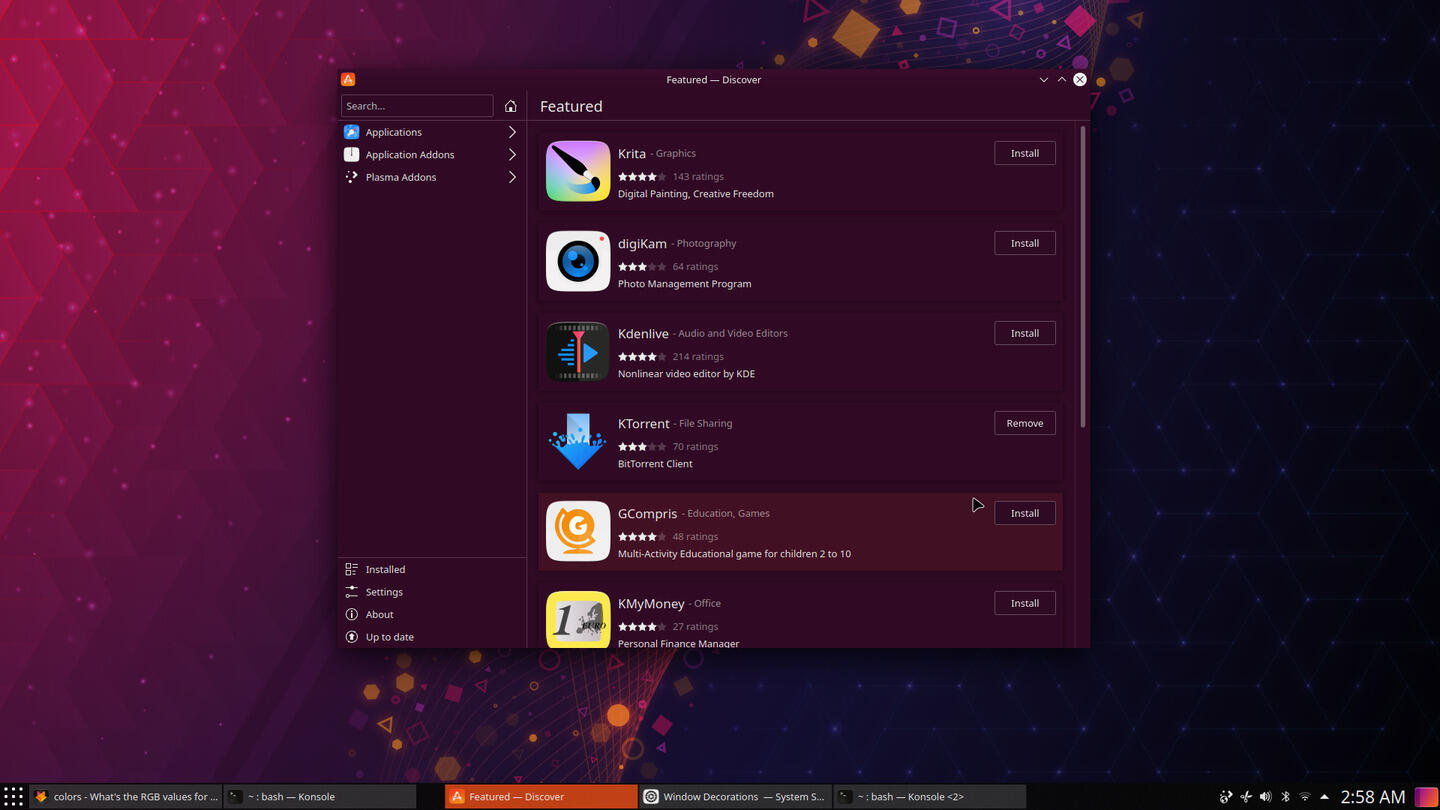Remove KTorrent

click(1025, 423)
